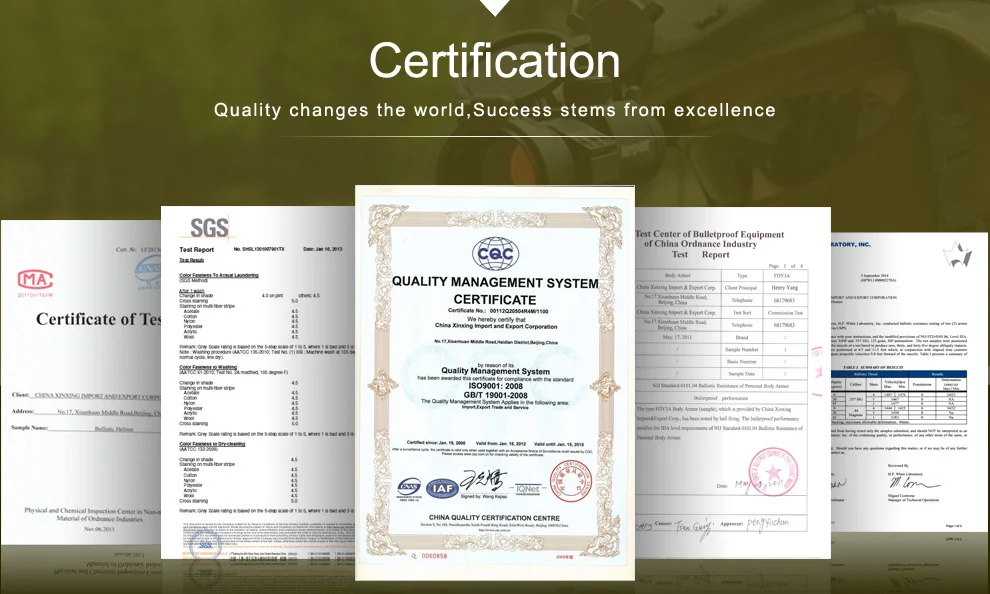
Task: Open the Certificate of Test document with MA logo
Action: coord(81,383)
